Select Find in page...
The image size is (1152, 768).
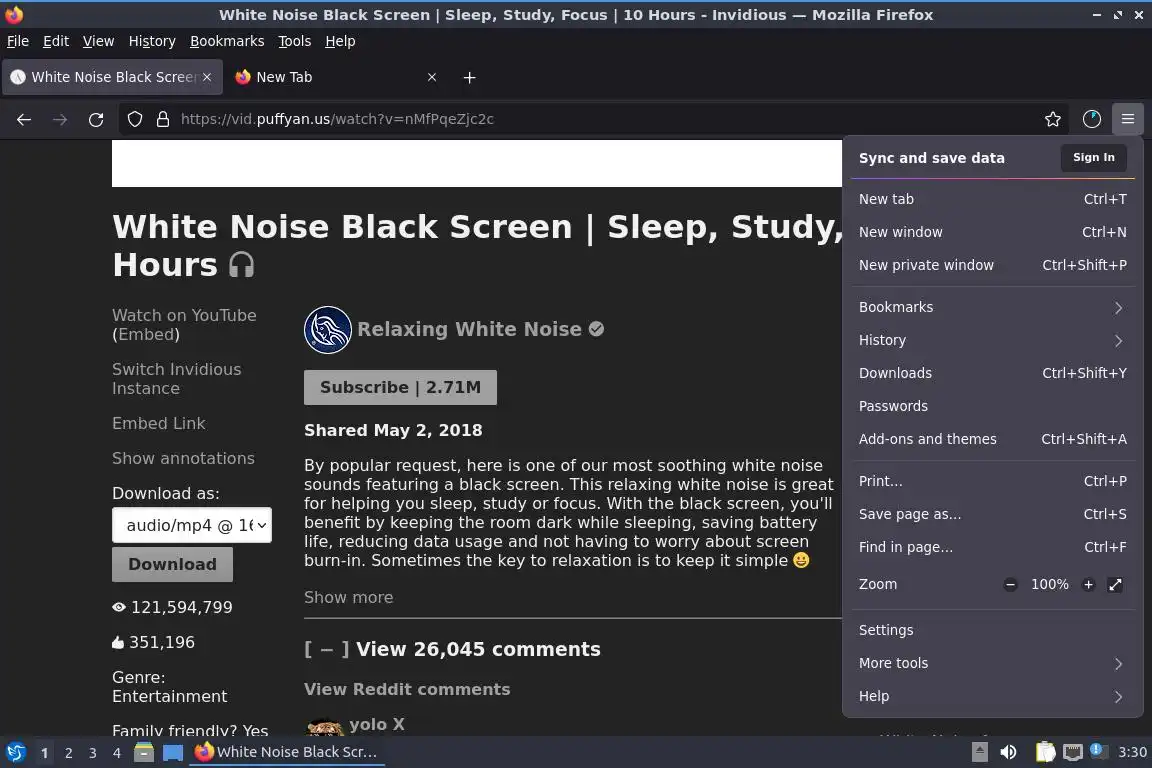992,548
